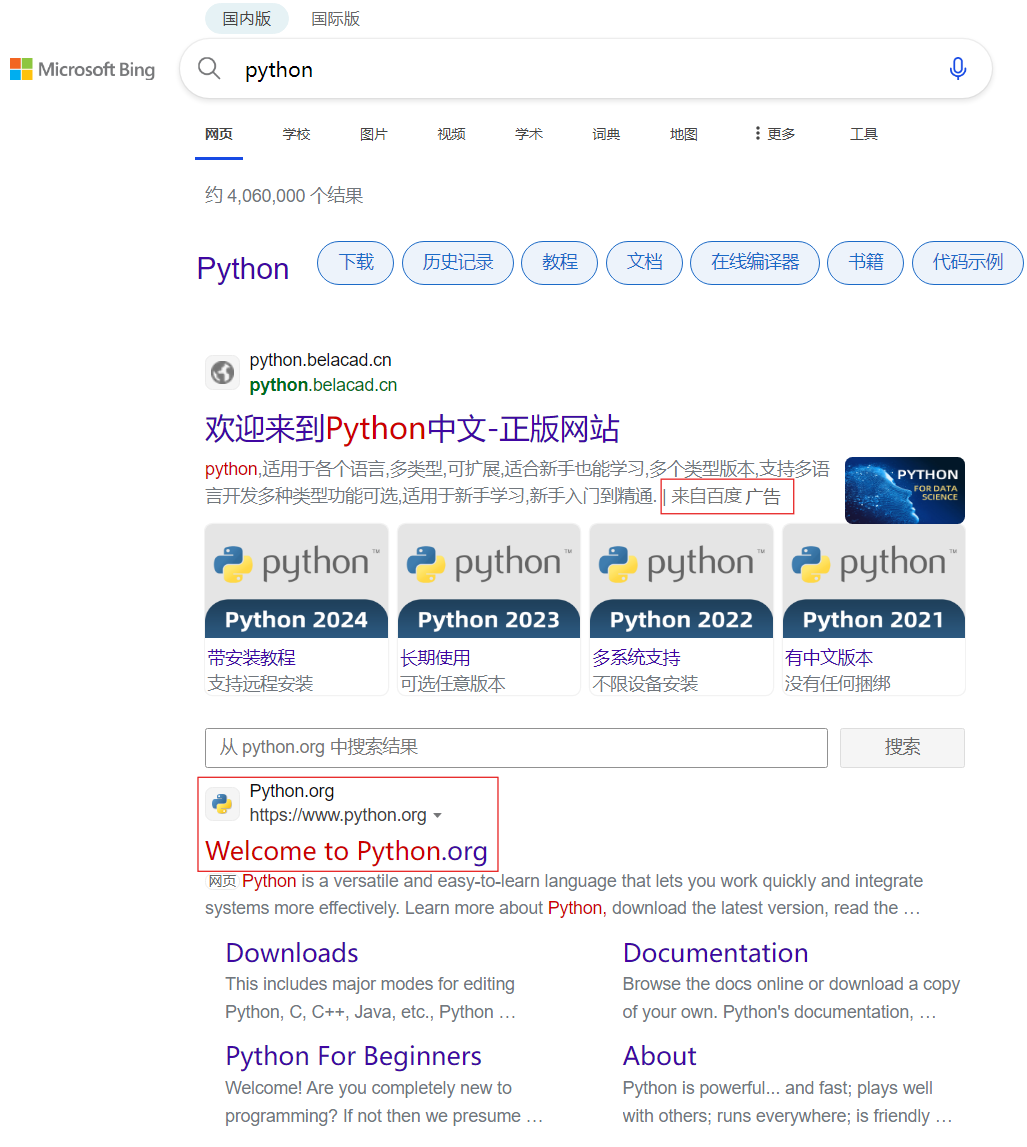Click the globe favicon on the belacad.cn result

(x=222, y=372)
